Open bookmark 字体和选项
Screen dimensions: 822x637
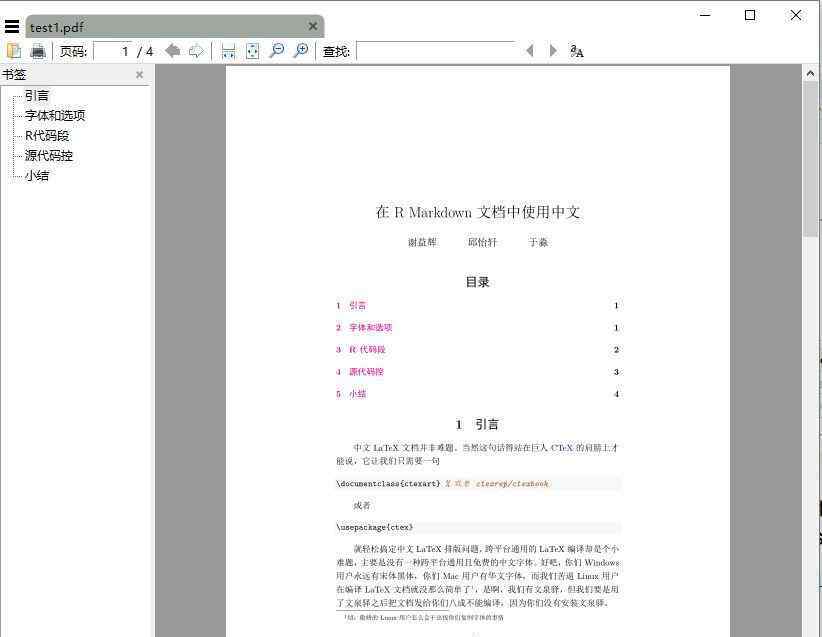[x=55, y=115]
